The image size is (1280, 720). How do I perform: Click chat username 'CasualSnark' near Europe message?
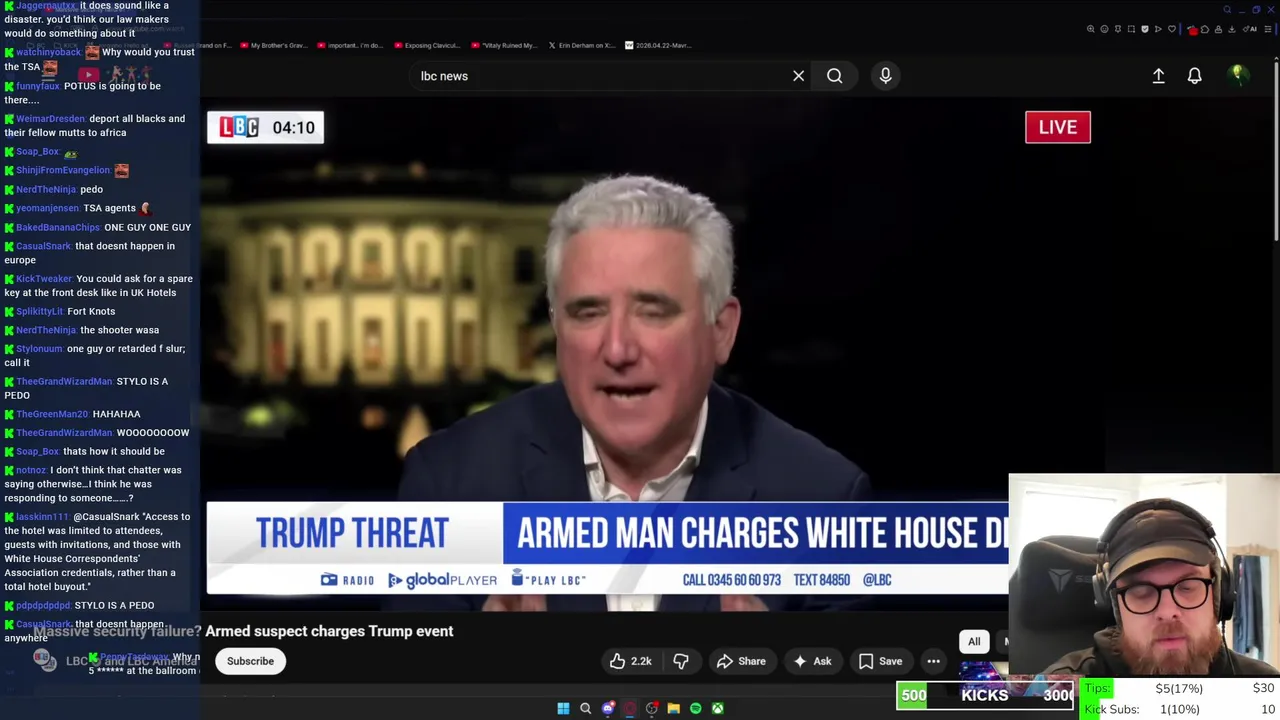tap(44, 246)
